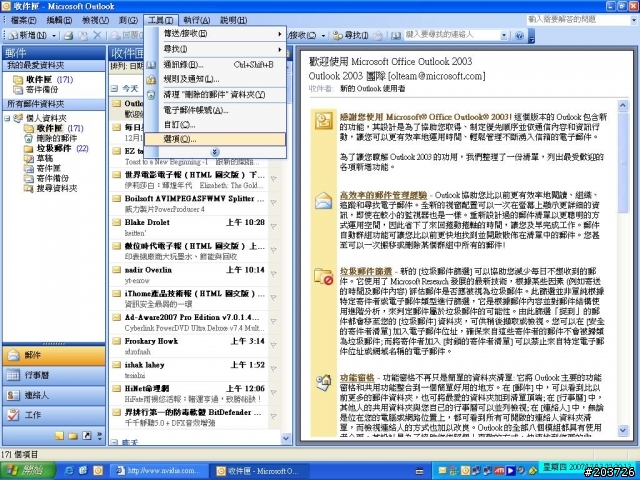Open the nadir Overlin message
Screen dimensions: 640x480
(x=189, y=275)
